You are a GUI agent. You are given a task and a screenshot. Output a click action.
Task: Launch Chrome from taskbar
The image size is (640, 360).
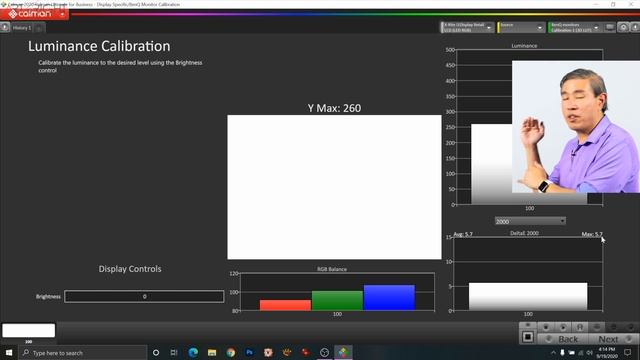coord(231,353)
